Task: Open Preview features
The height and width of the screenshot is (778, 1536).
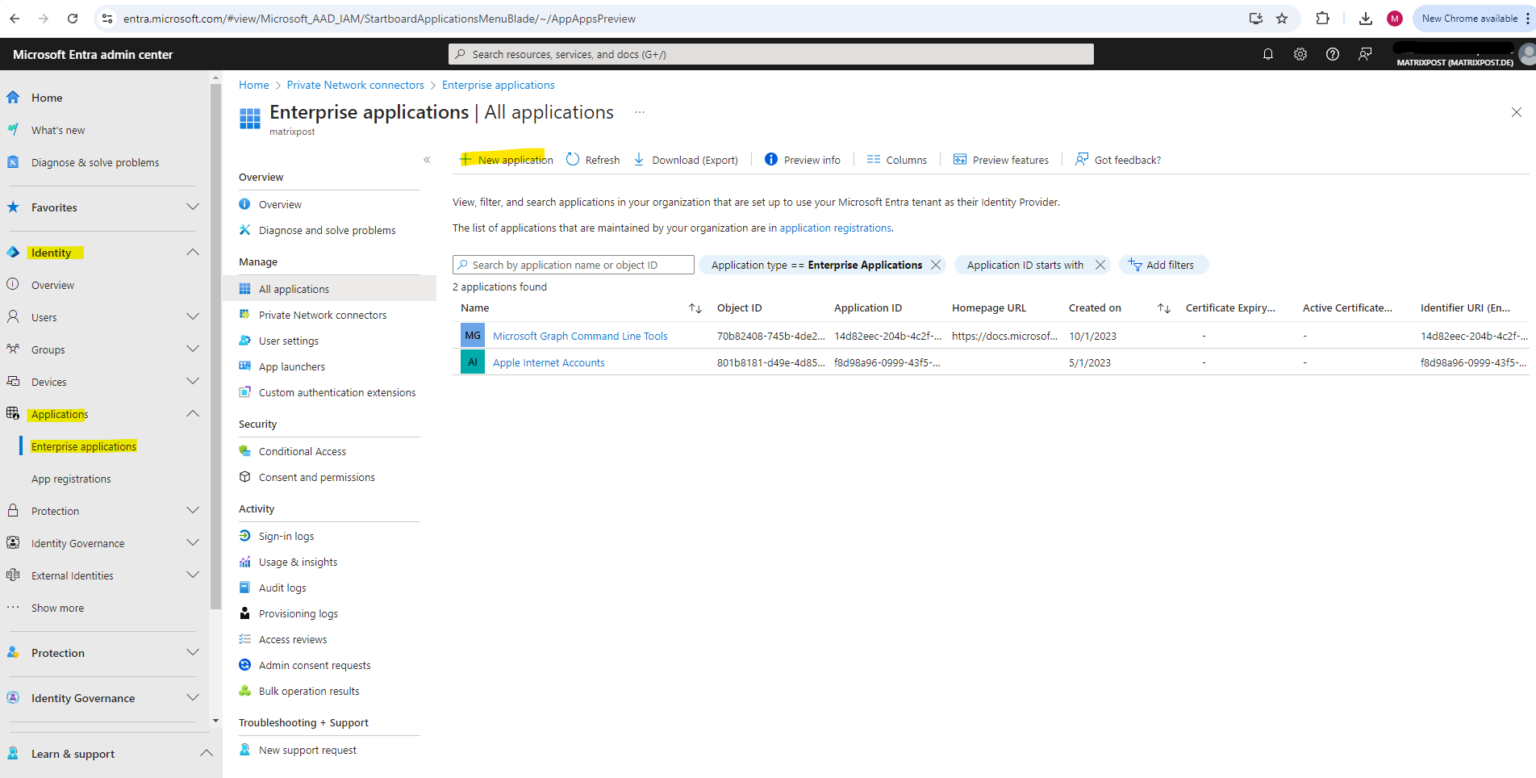Action: [x=1001, y=159]
